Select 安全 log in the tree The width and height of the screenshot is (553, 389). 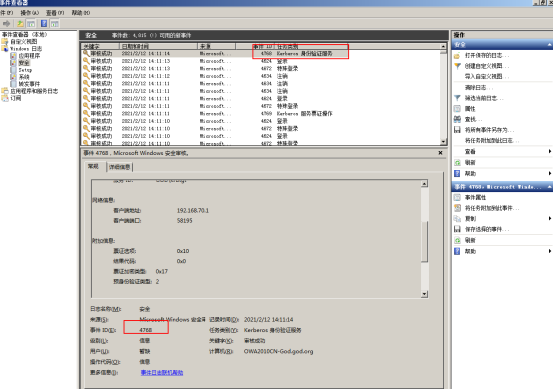tap(24, 63)
